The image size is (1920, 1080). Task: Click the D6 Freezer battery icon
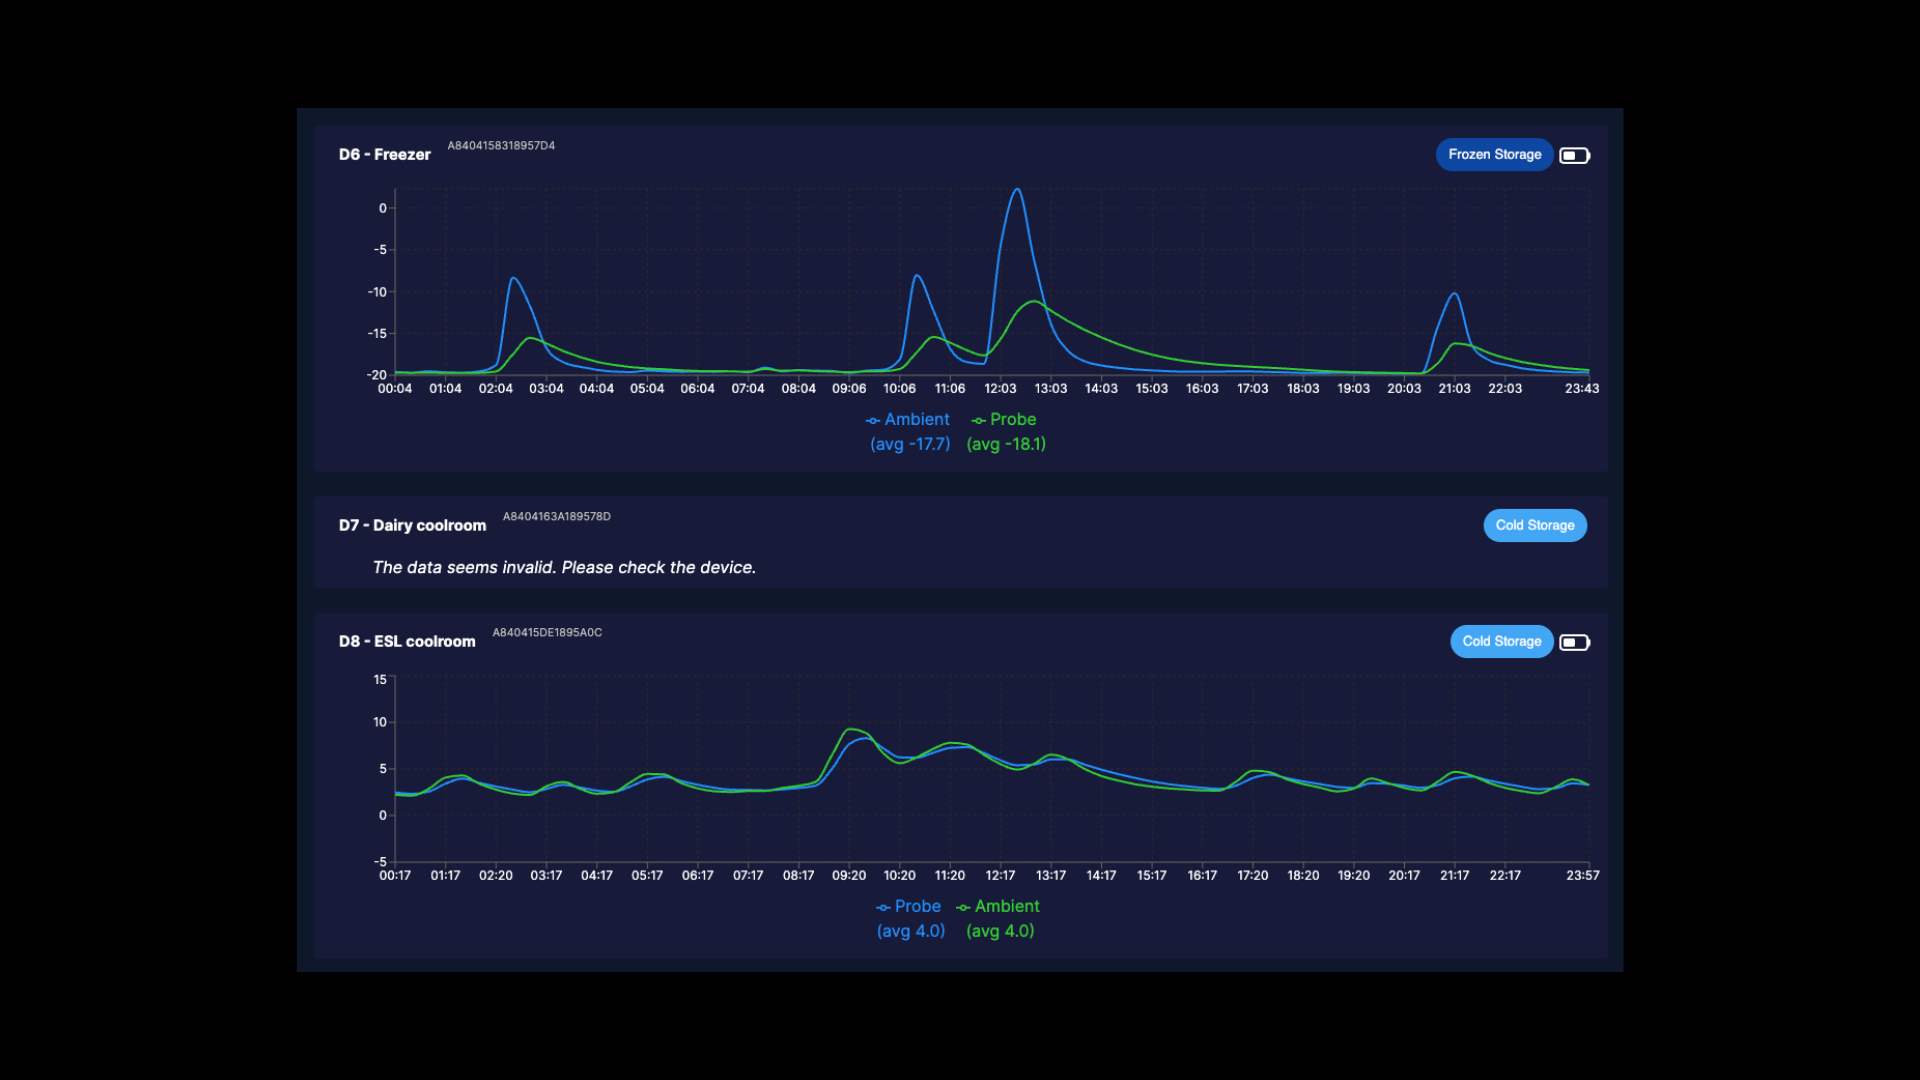coord(1574,155)
